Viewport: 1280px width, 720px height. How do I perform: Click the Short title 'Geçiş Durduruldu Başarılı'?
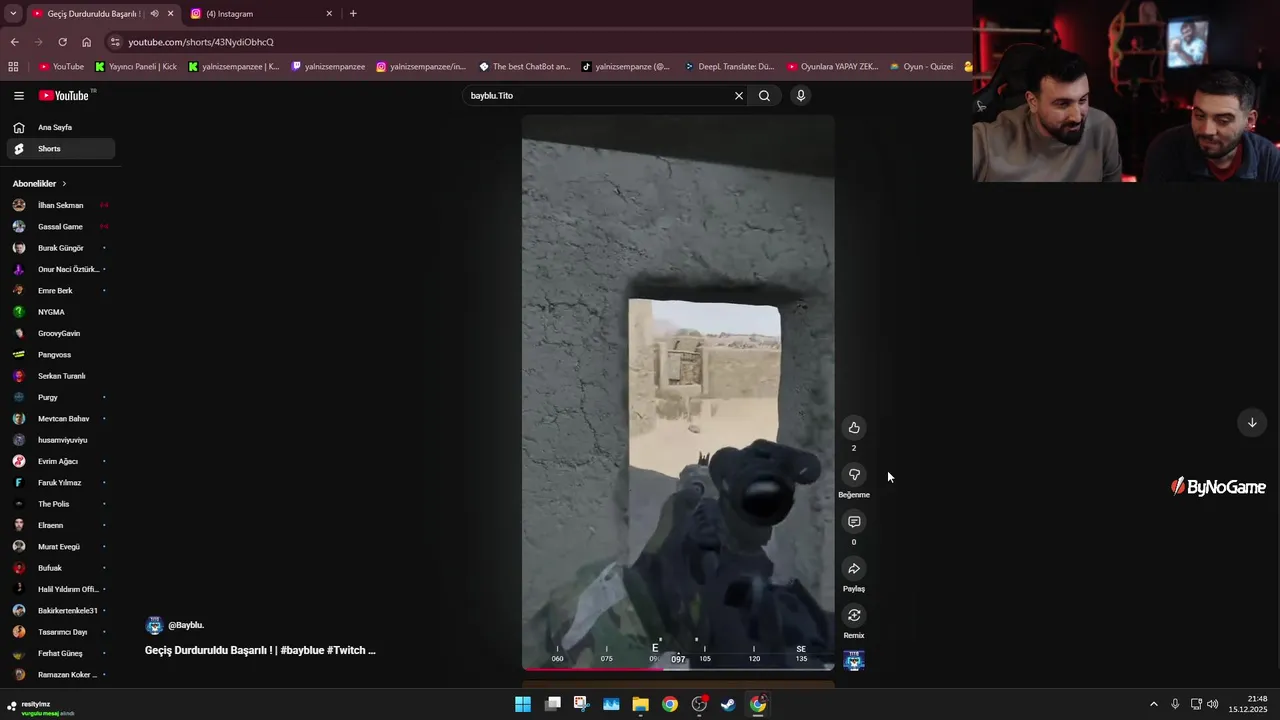coord(260,650)
